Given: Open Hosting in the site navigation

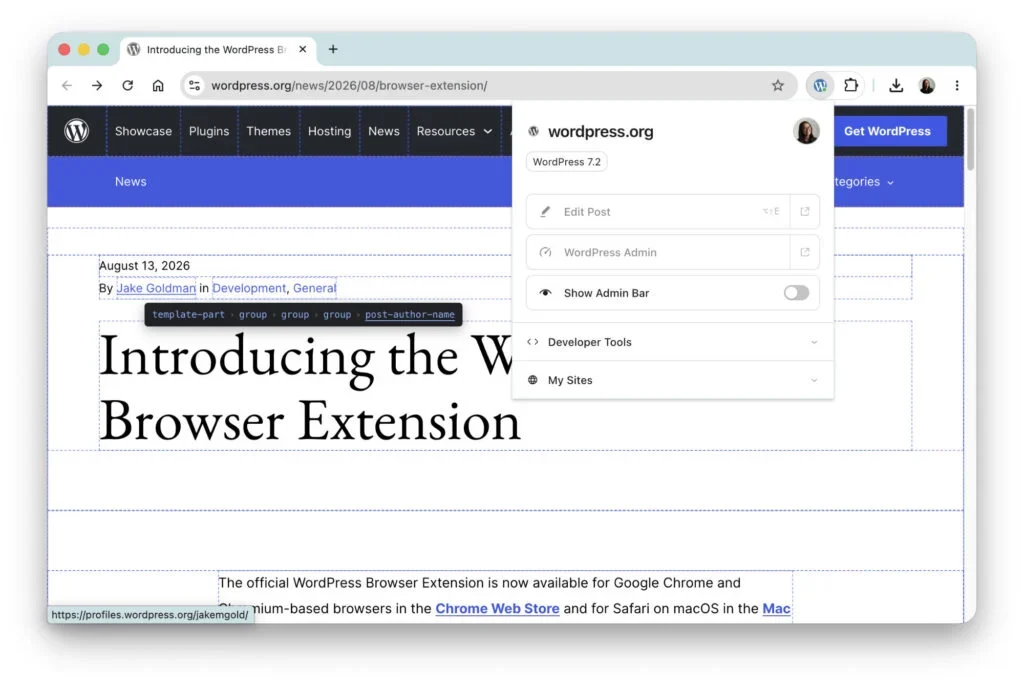Looking at the screenshot, I should (x=329, y=131).
